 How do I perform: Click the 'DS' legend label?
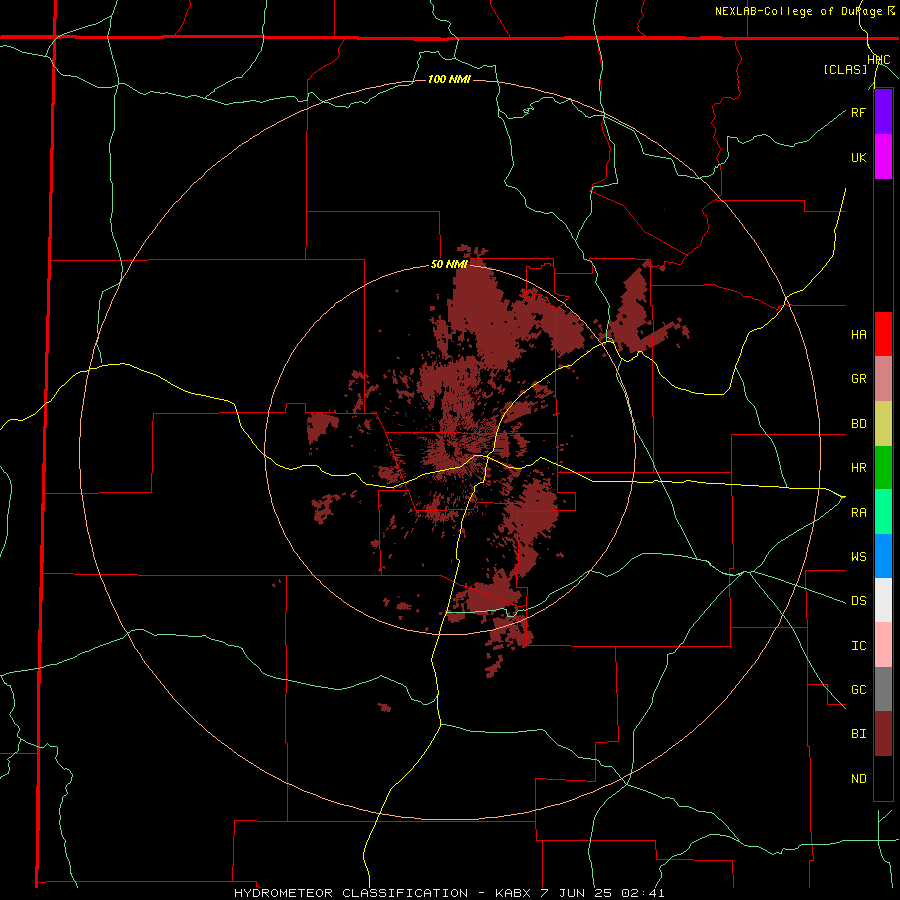click(858, 600)
